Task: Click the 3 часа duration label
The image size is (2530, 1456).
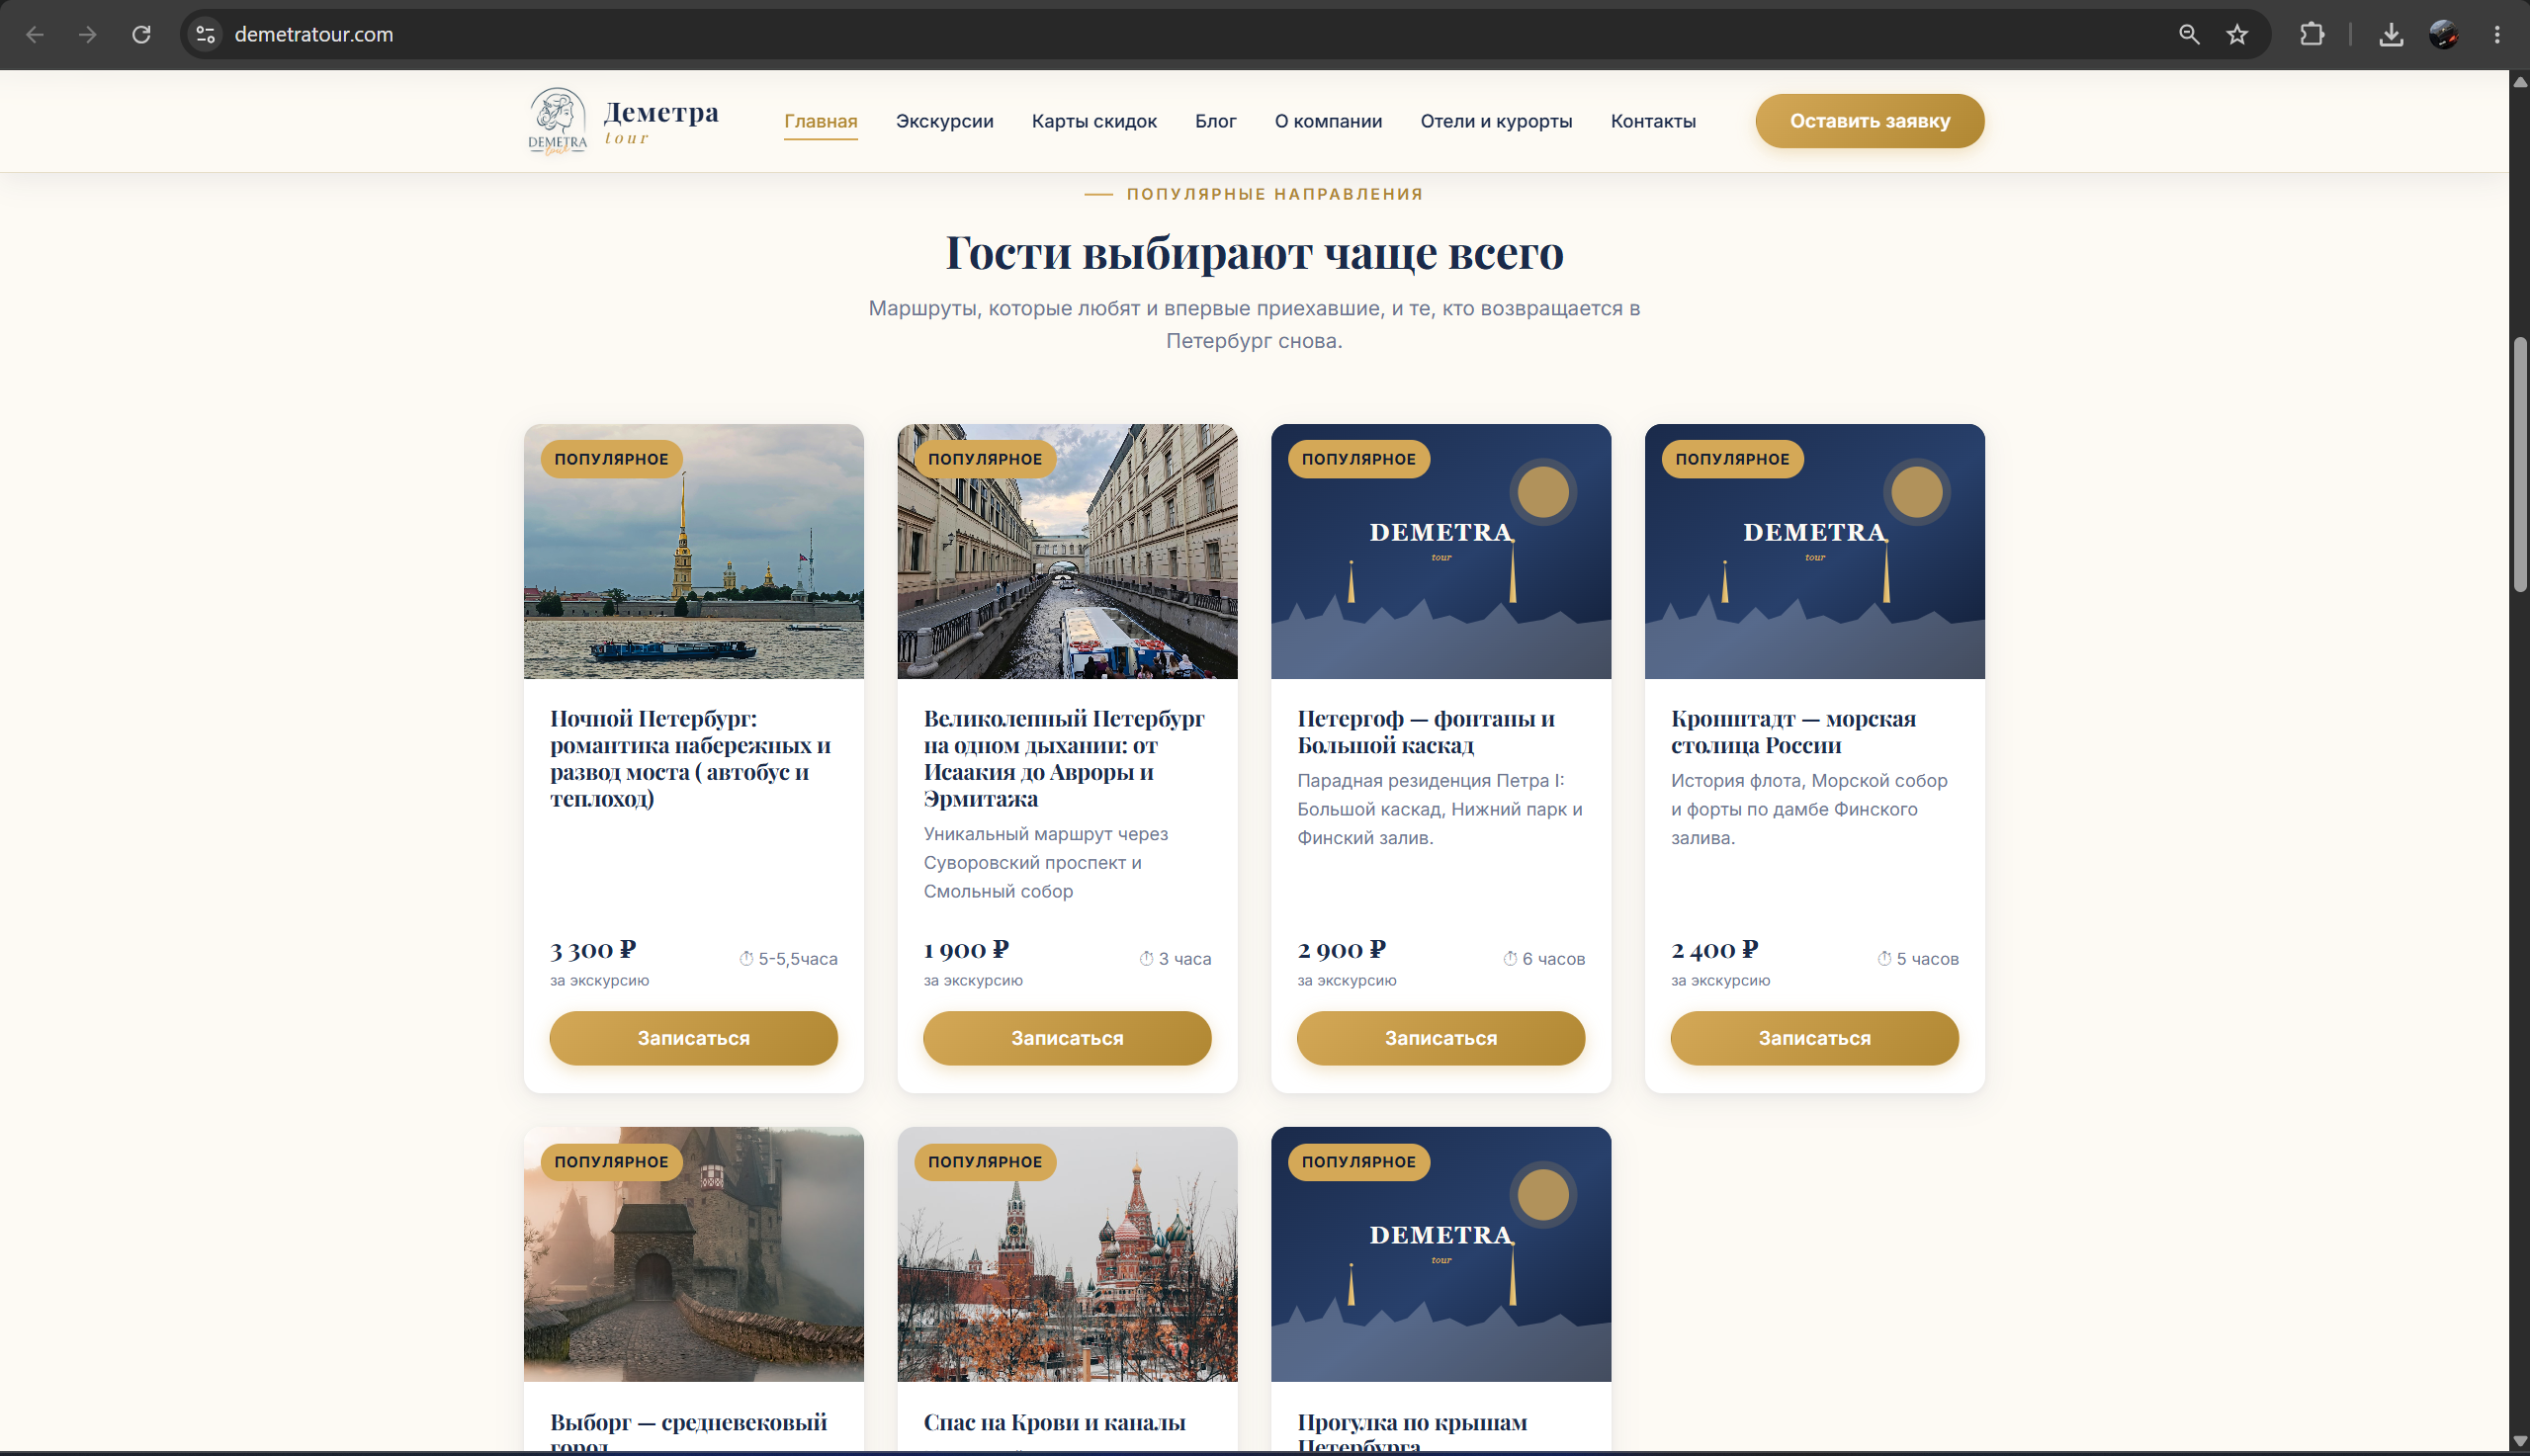Action: [1175, 959]
